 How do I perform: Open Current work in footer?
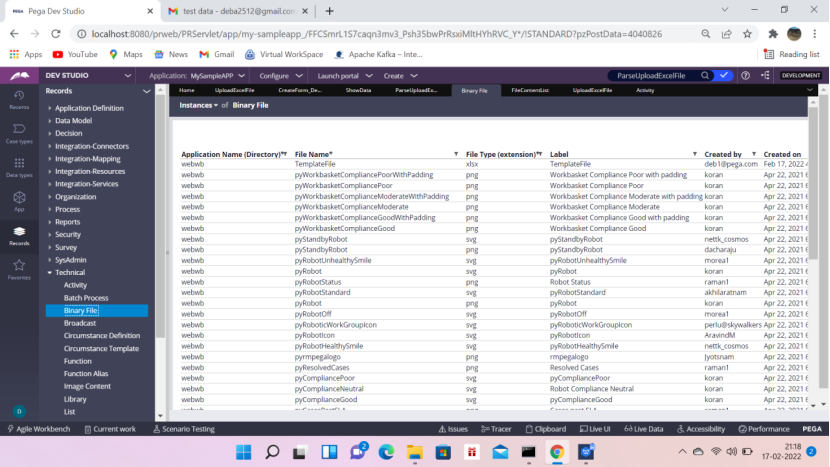pyautogui.click(x=110, y=429)
